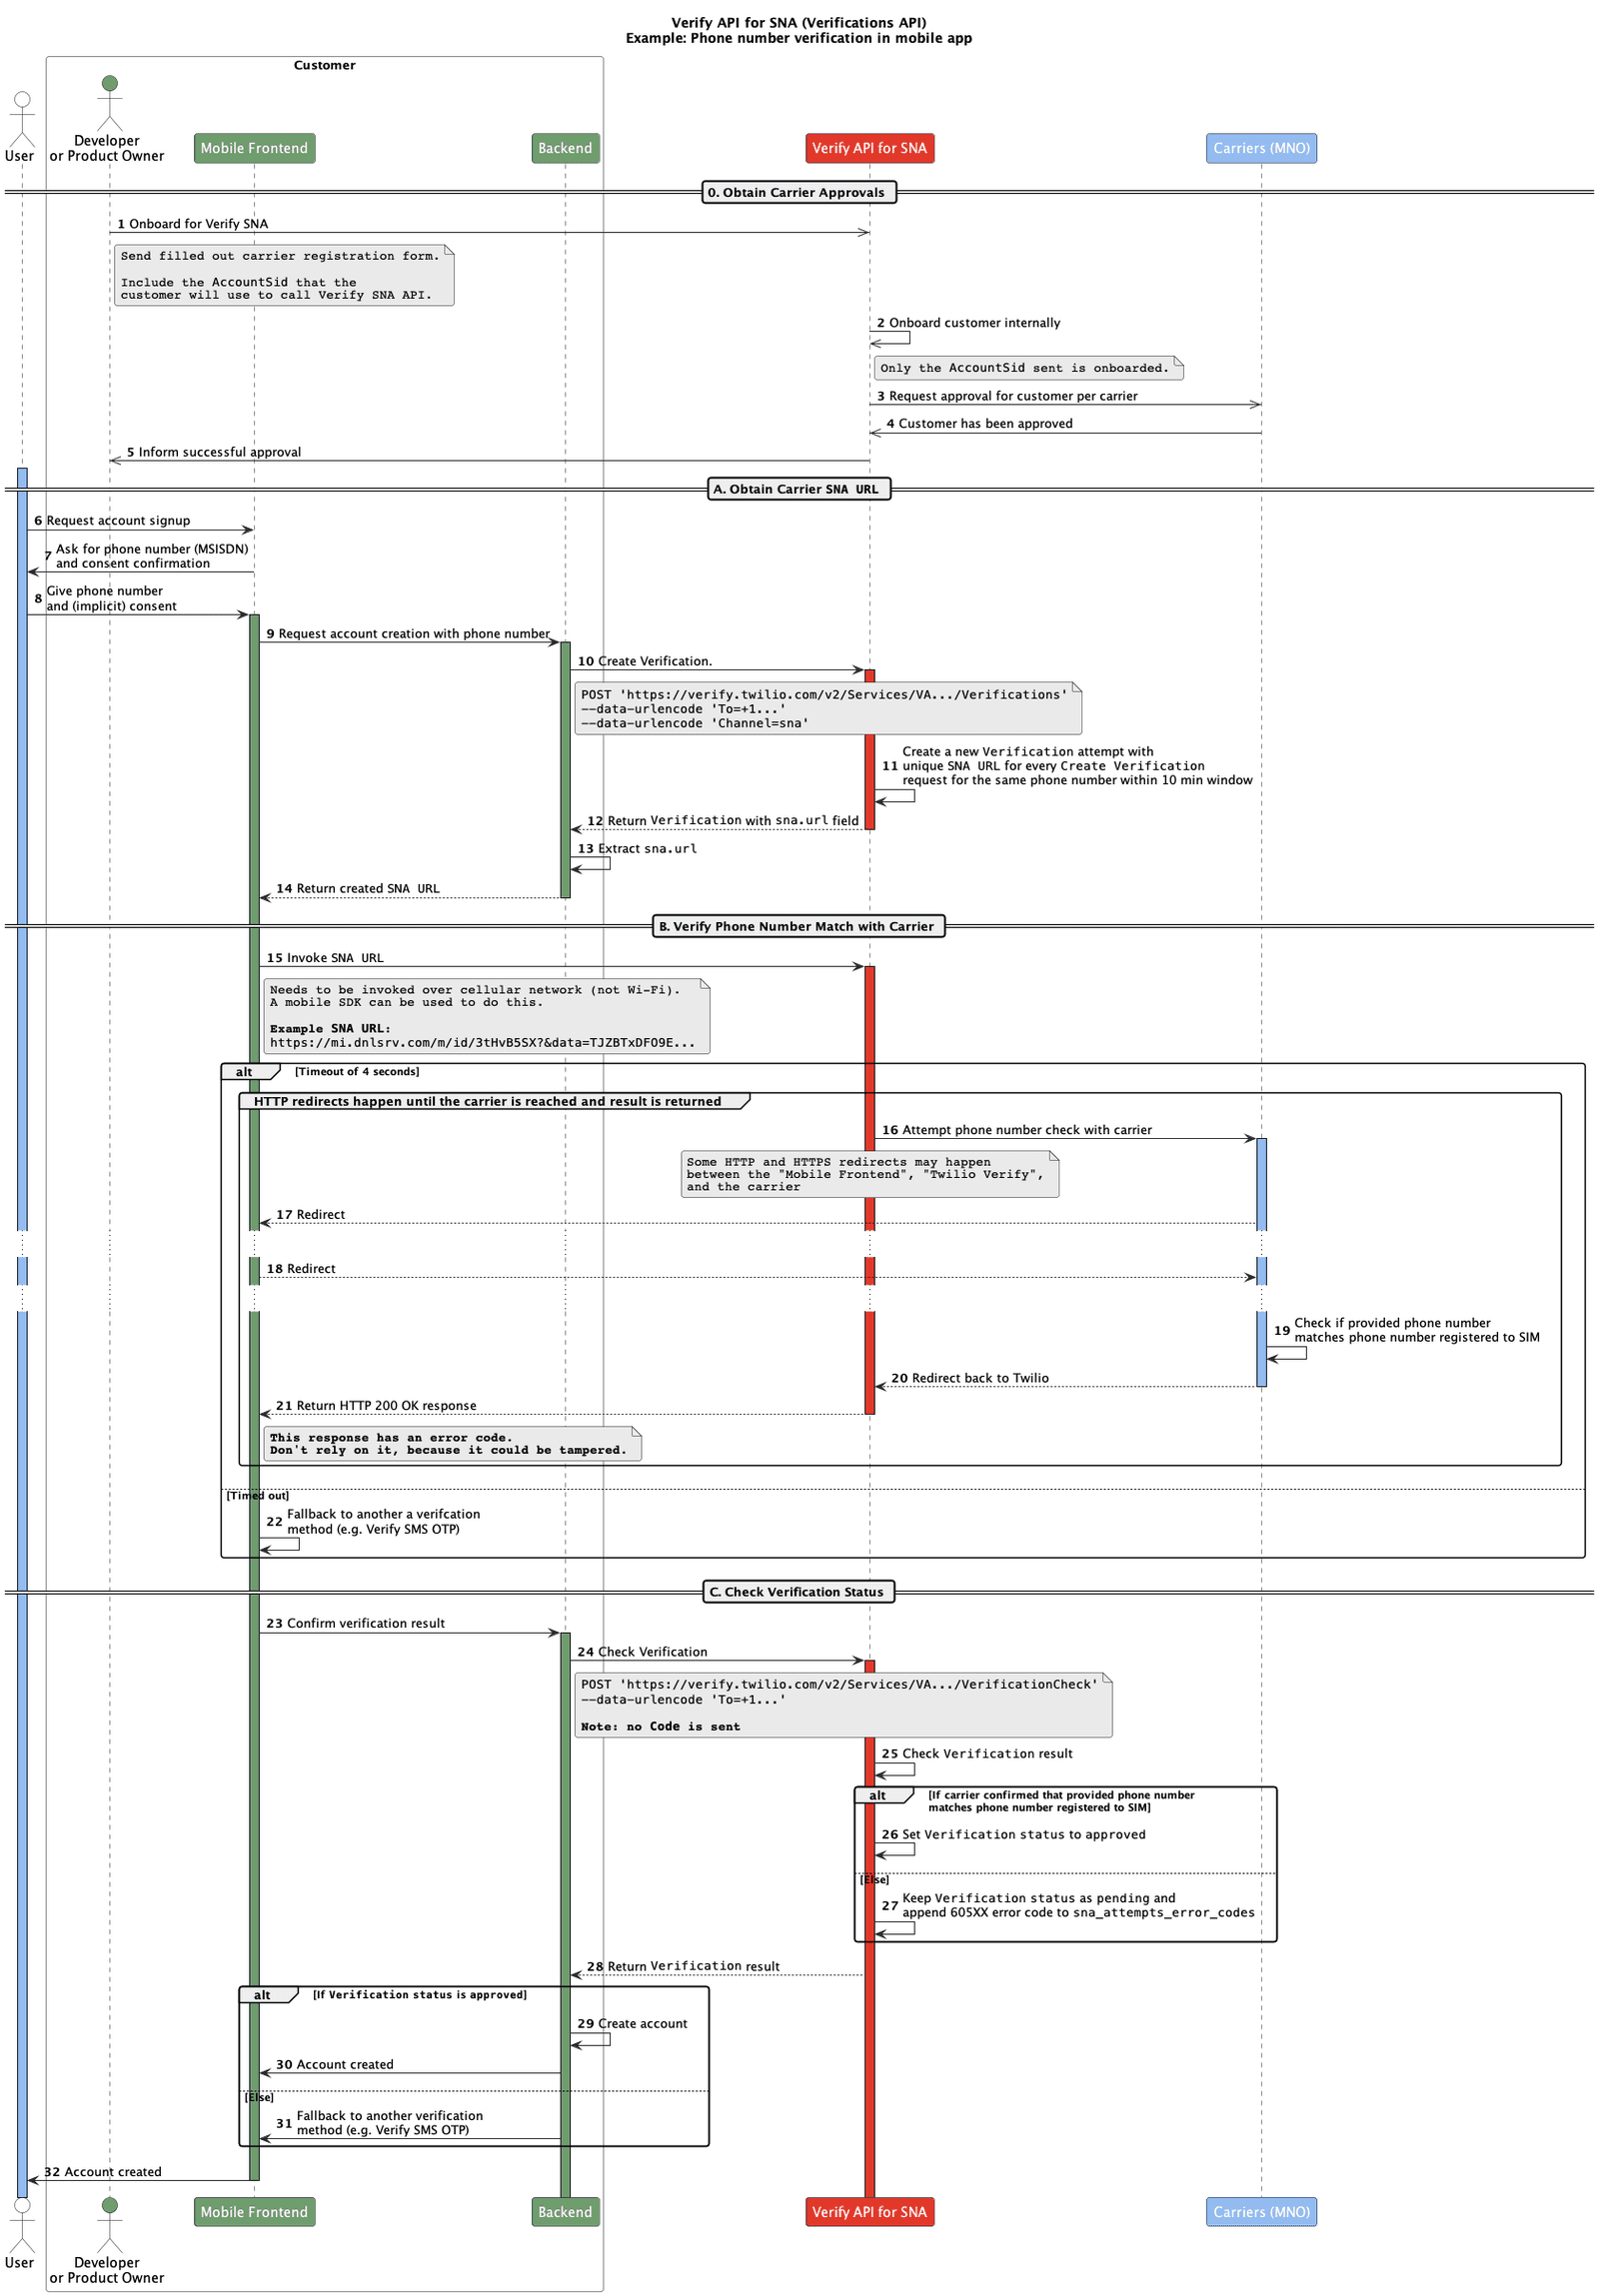Click the 32 Account created message label
Viewport: 1599px width, 2296px height.
click(103, 2171)
